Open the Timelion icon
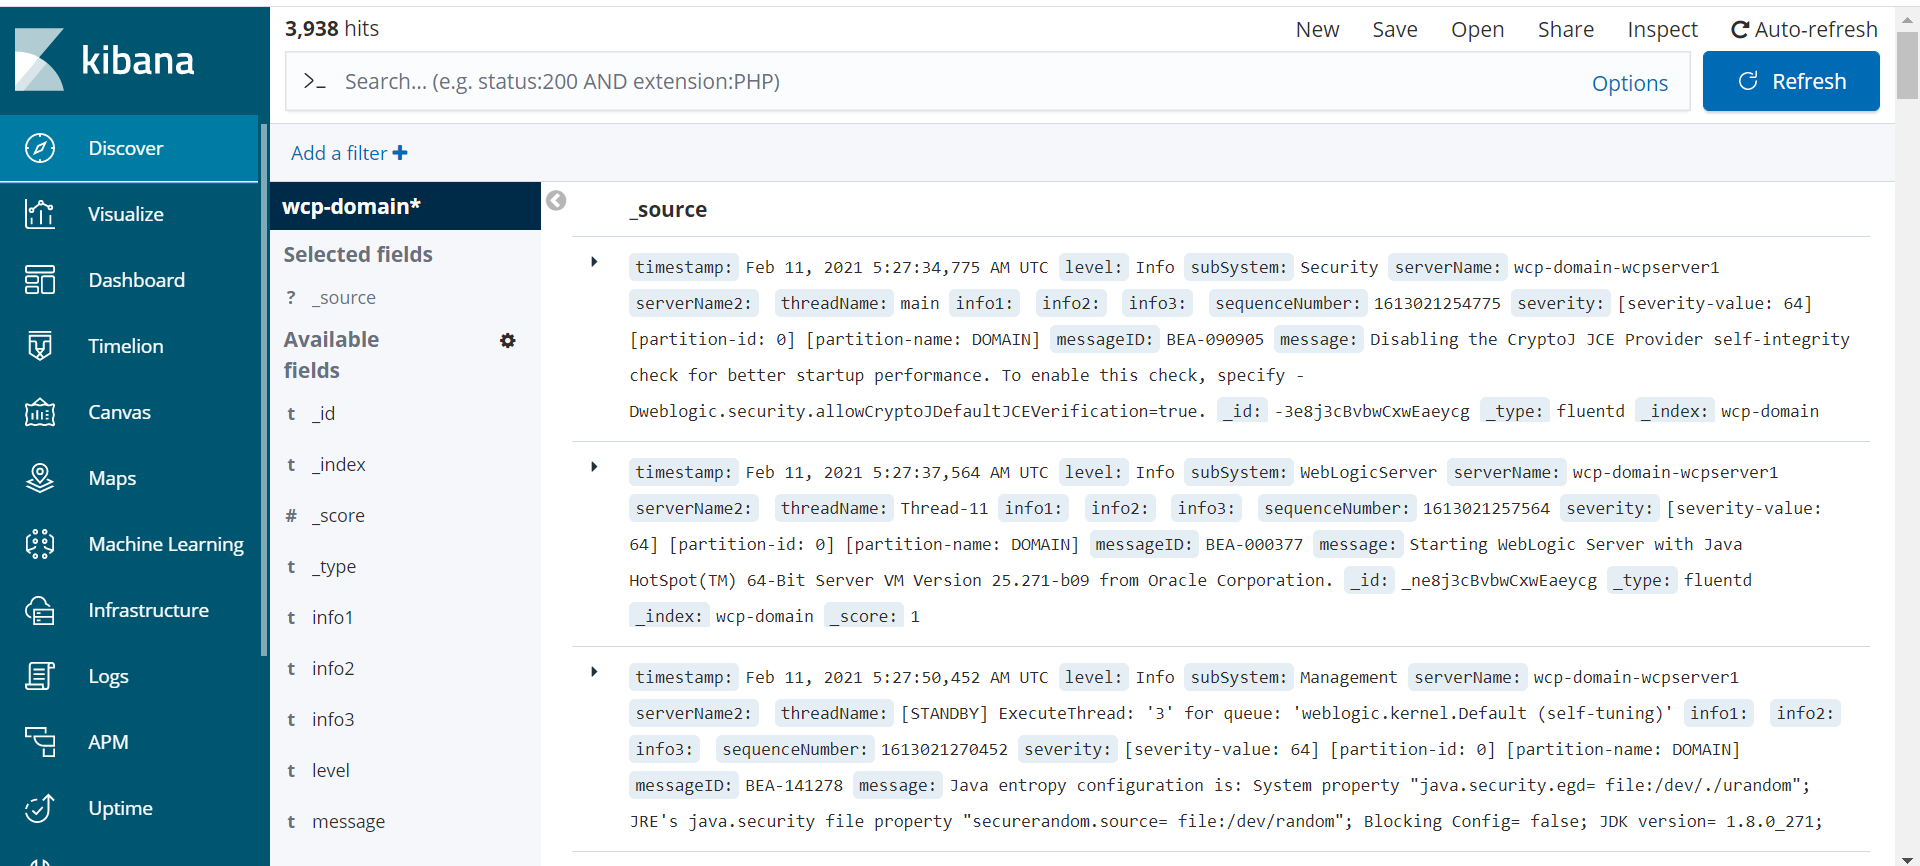The height and width of the screenshot is (866, 1920). point(40,346)
